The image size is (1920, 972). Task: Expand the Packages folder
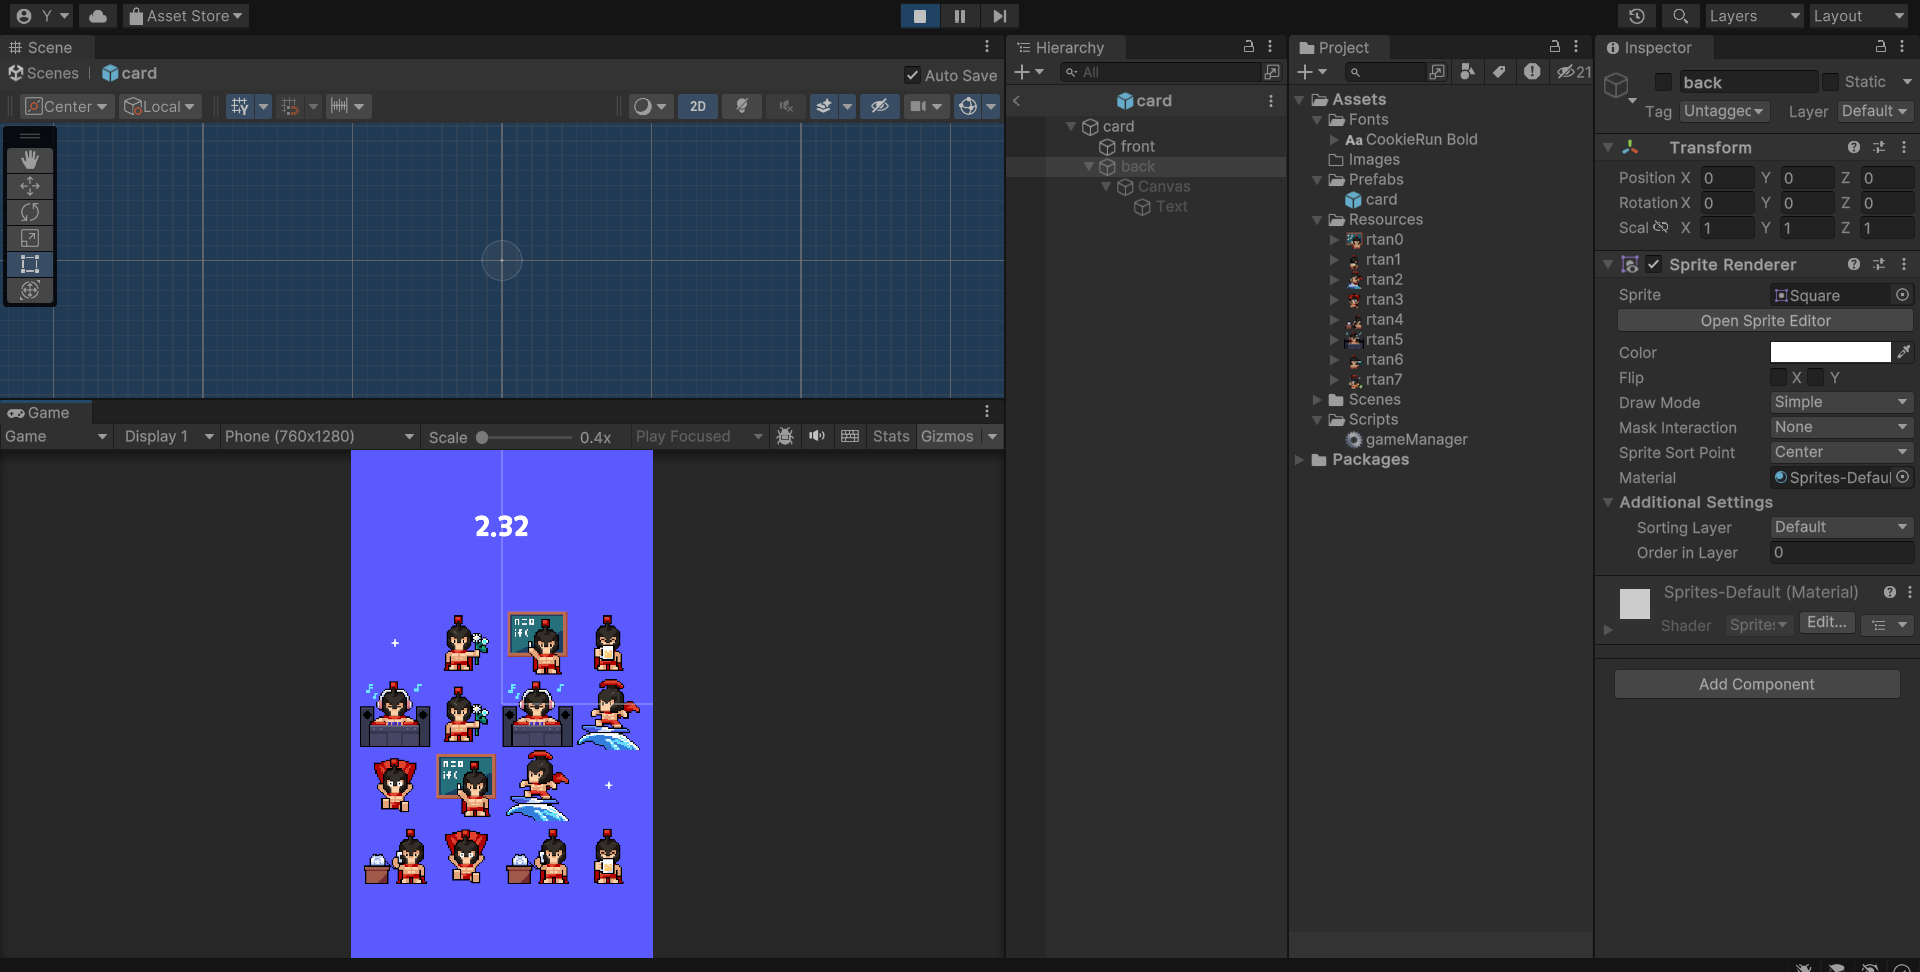point(1299,460)
